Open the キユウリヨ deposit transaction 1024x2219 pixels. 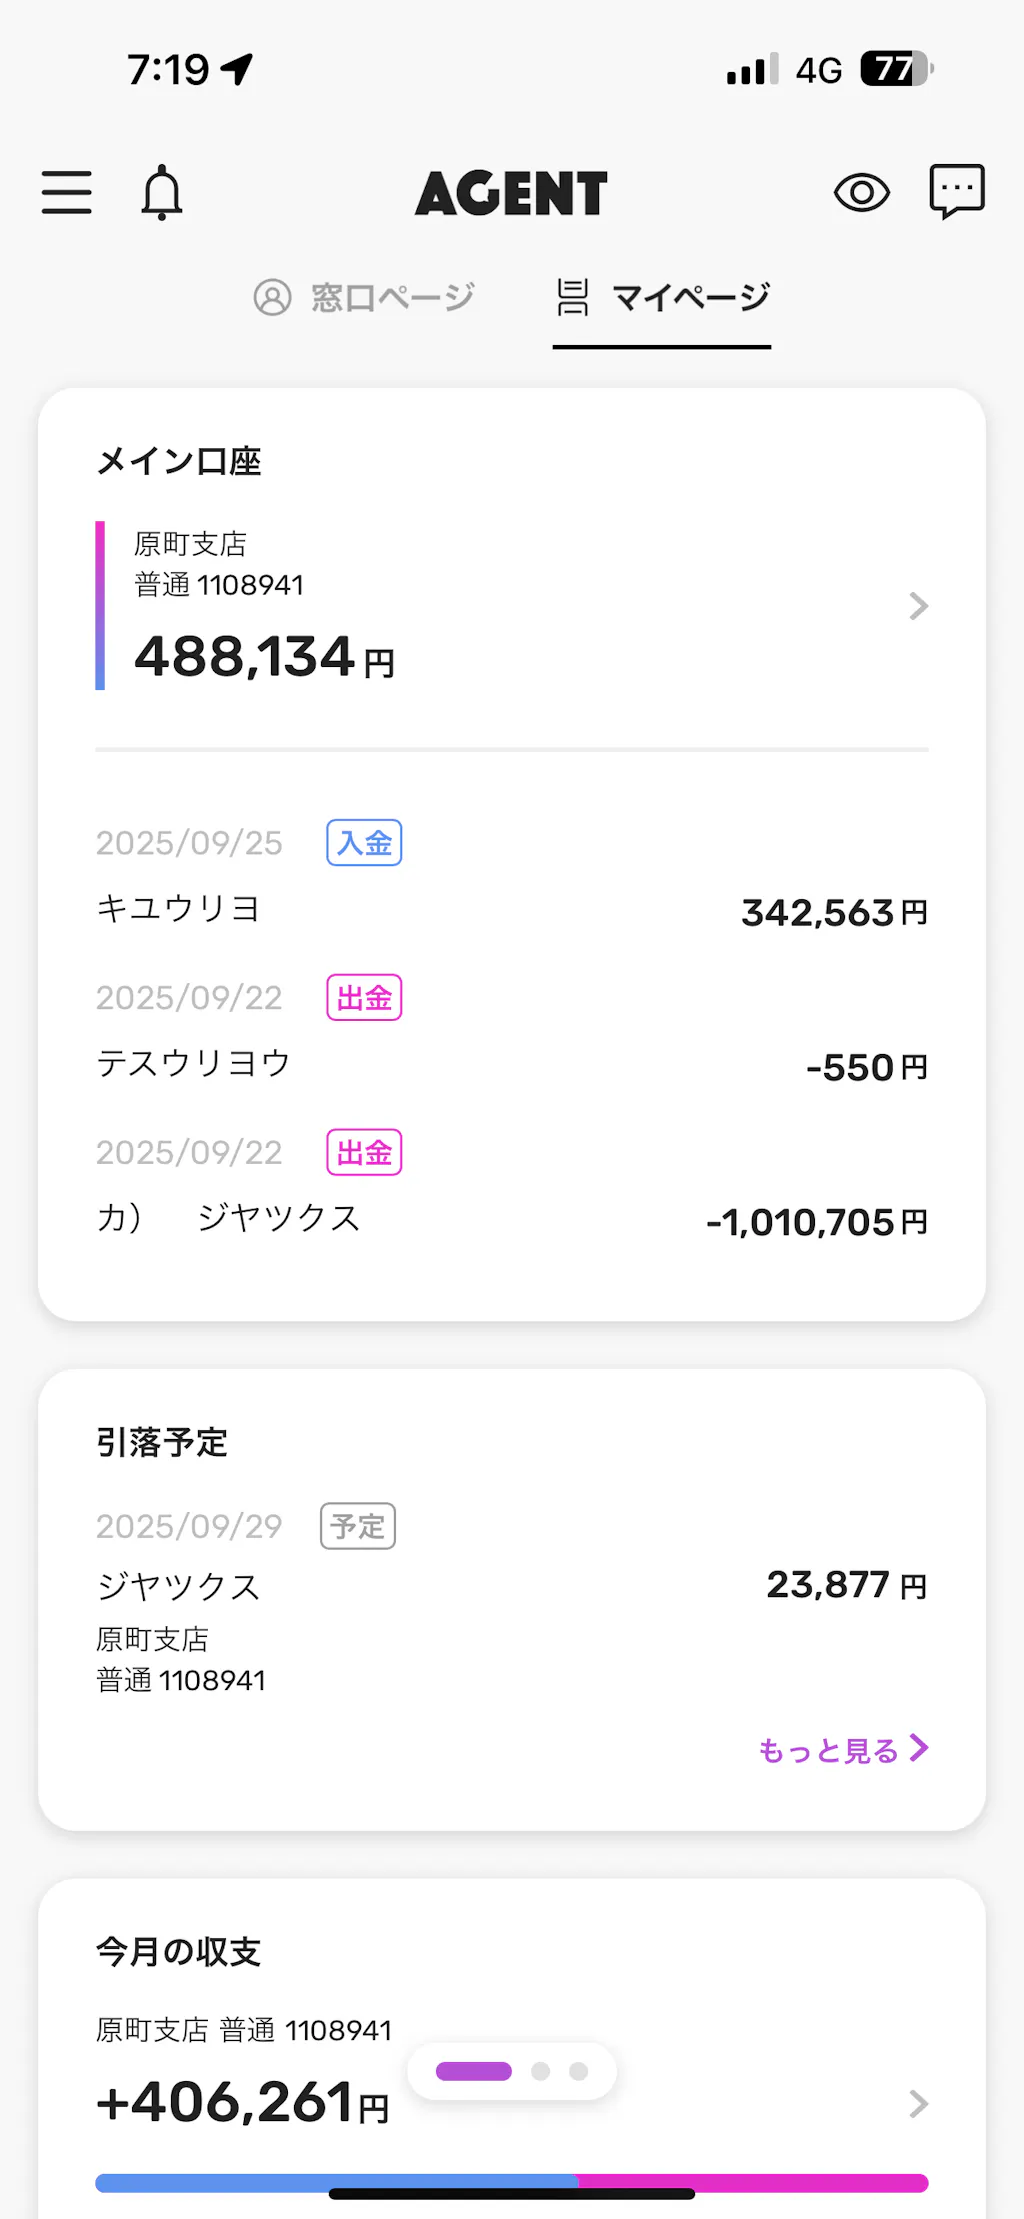511,910
